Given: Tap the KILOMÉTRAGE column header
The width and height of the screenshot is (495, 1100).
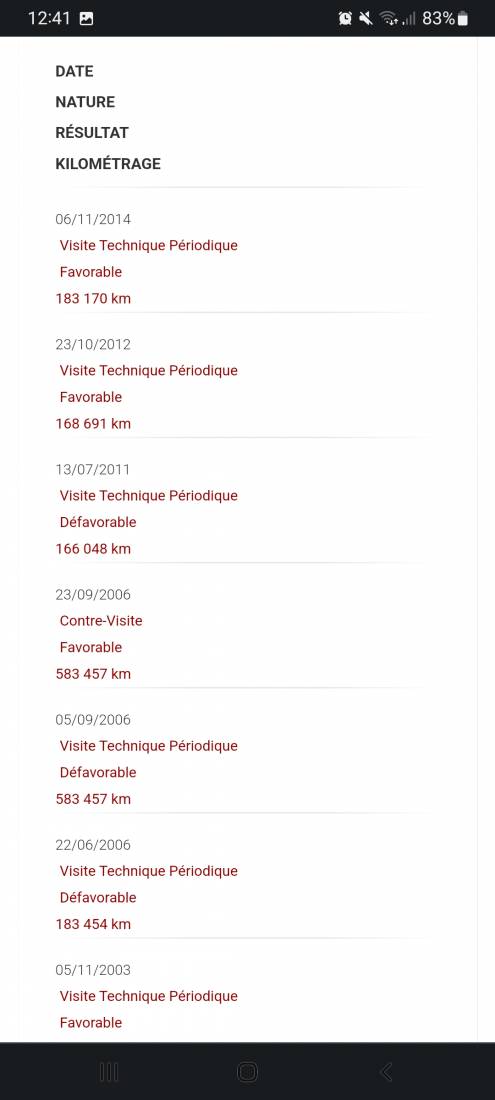Looking at the screenshot, I should [x=108, y=163].
